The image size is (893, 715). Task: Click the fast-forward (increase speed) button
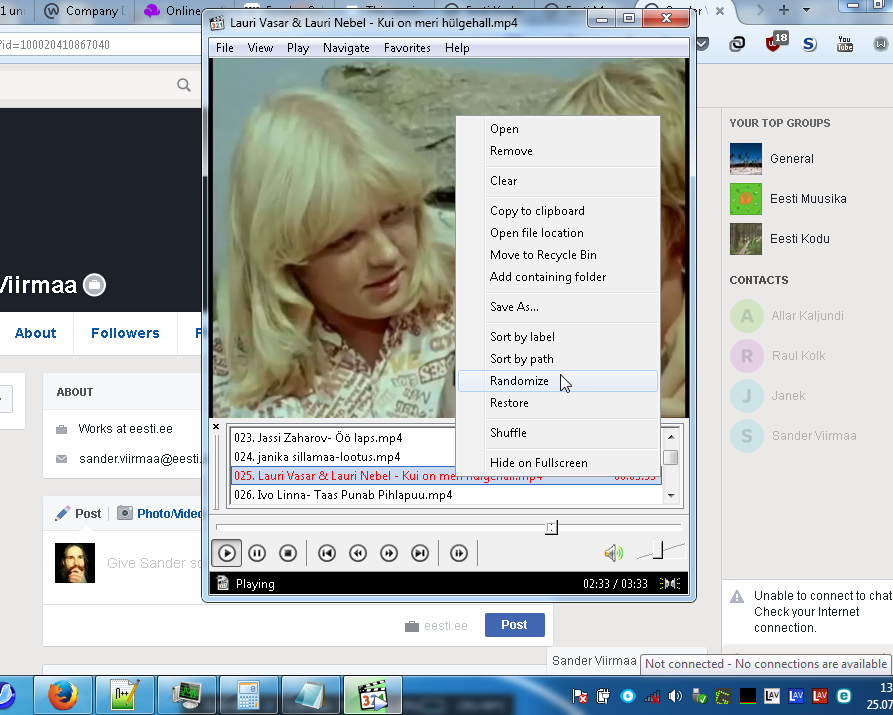389,553
